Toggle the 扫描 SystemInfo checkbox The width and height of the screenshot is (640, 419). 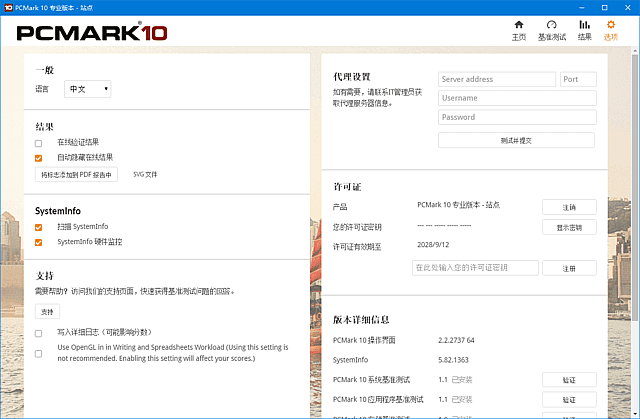coord(39,227)
